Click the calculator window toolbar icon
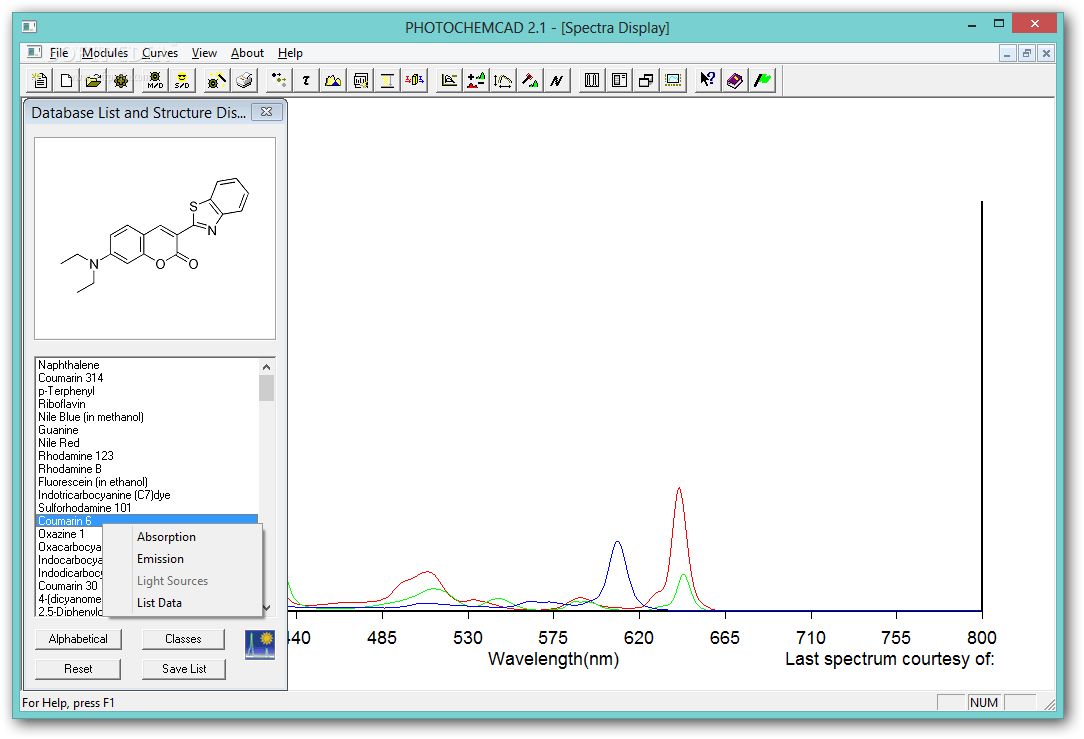Viewport: 1084px width, 739px height. click(360, 80)
